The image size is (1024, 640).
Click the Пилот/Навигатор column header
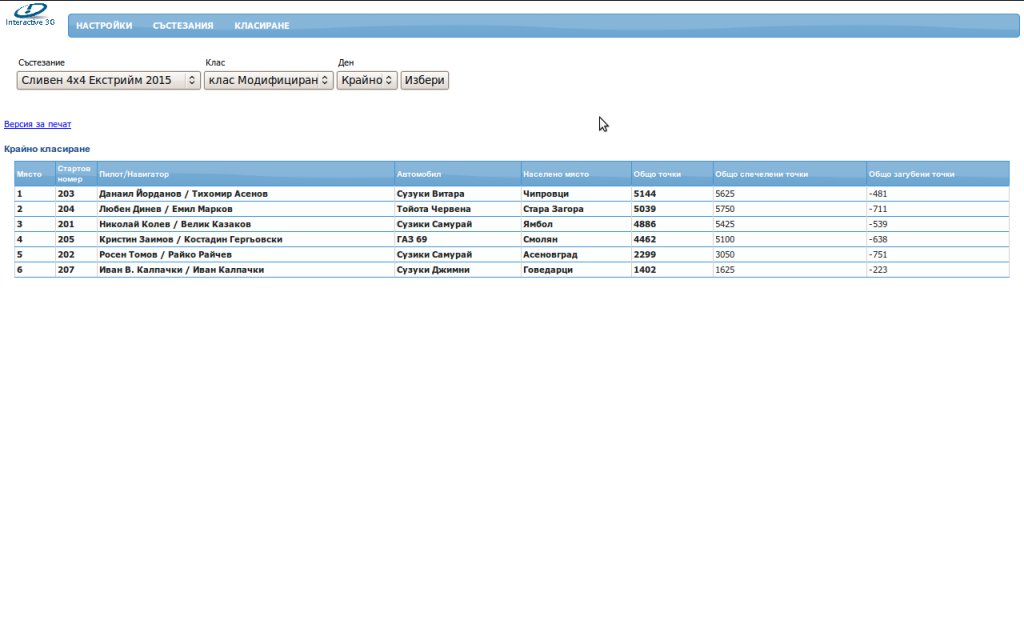click(x=134, y=174)
